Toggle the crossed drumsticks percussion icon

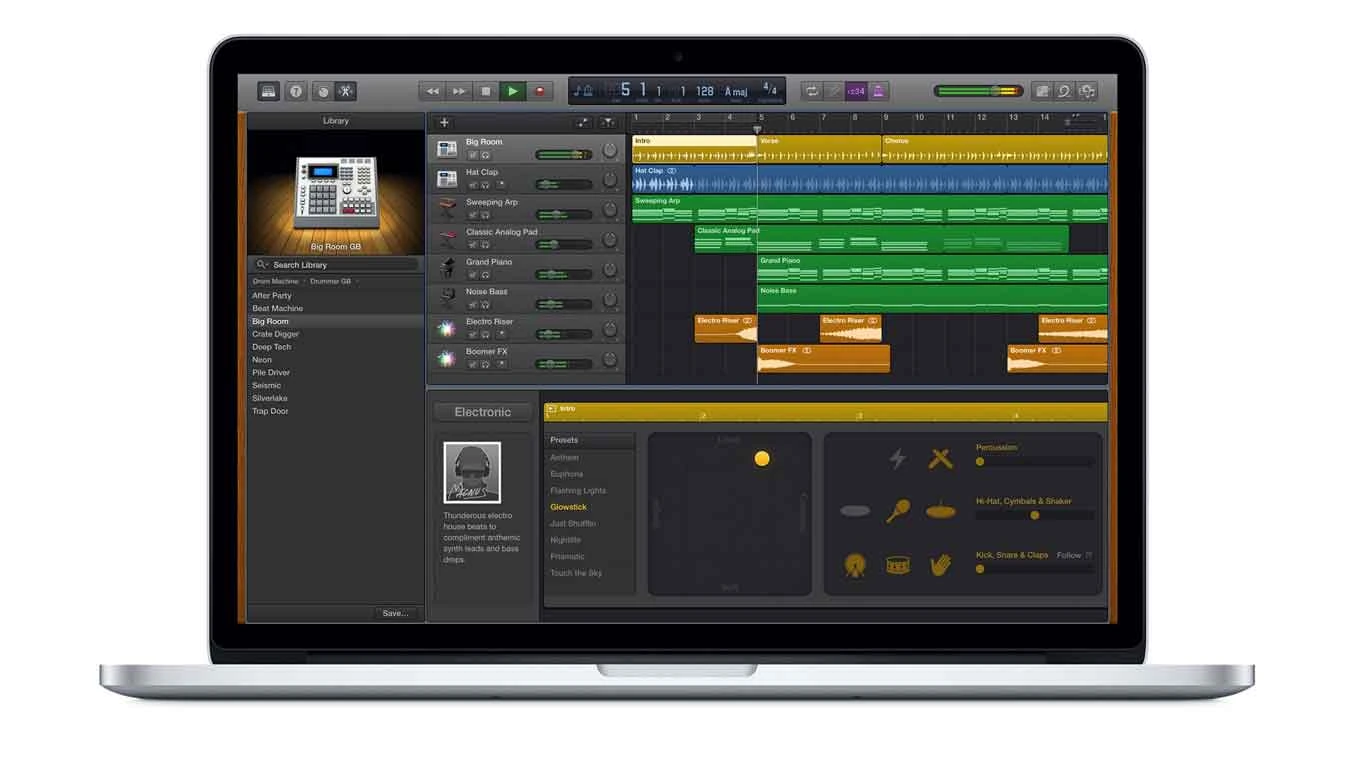[x=940, y=458]
